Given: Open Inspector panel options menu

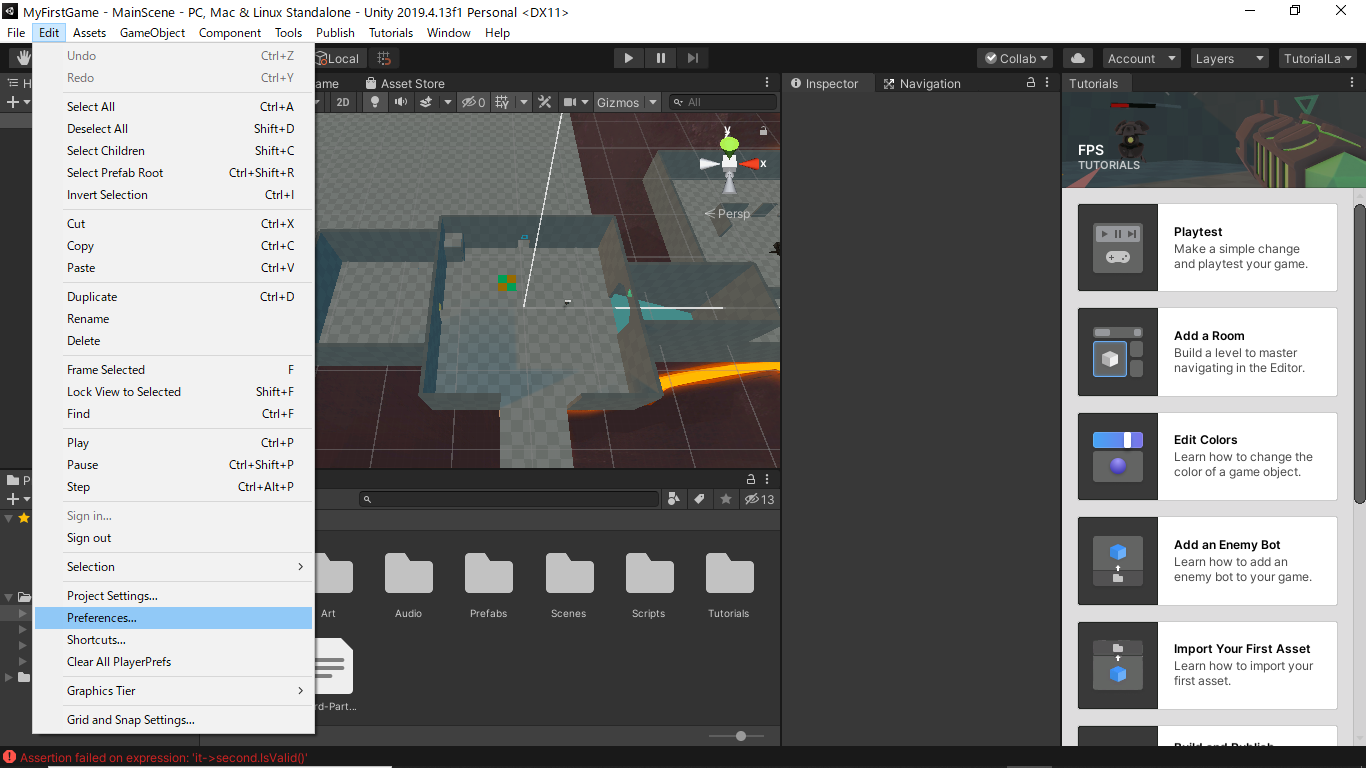Looking at the screenshot, I should pos(1047,83).
